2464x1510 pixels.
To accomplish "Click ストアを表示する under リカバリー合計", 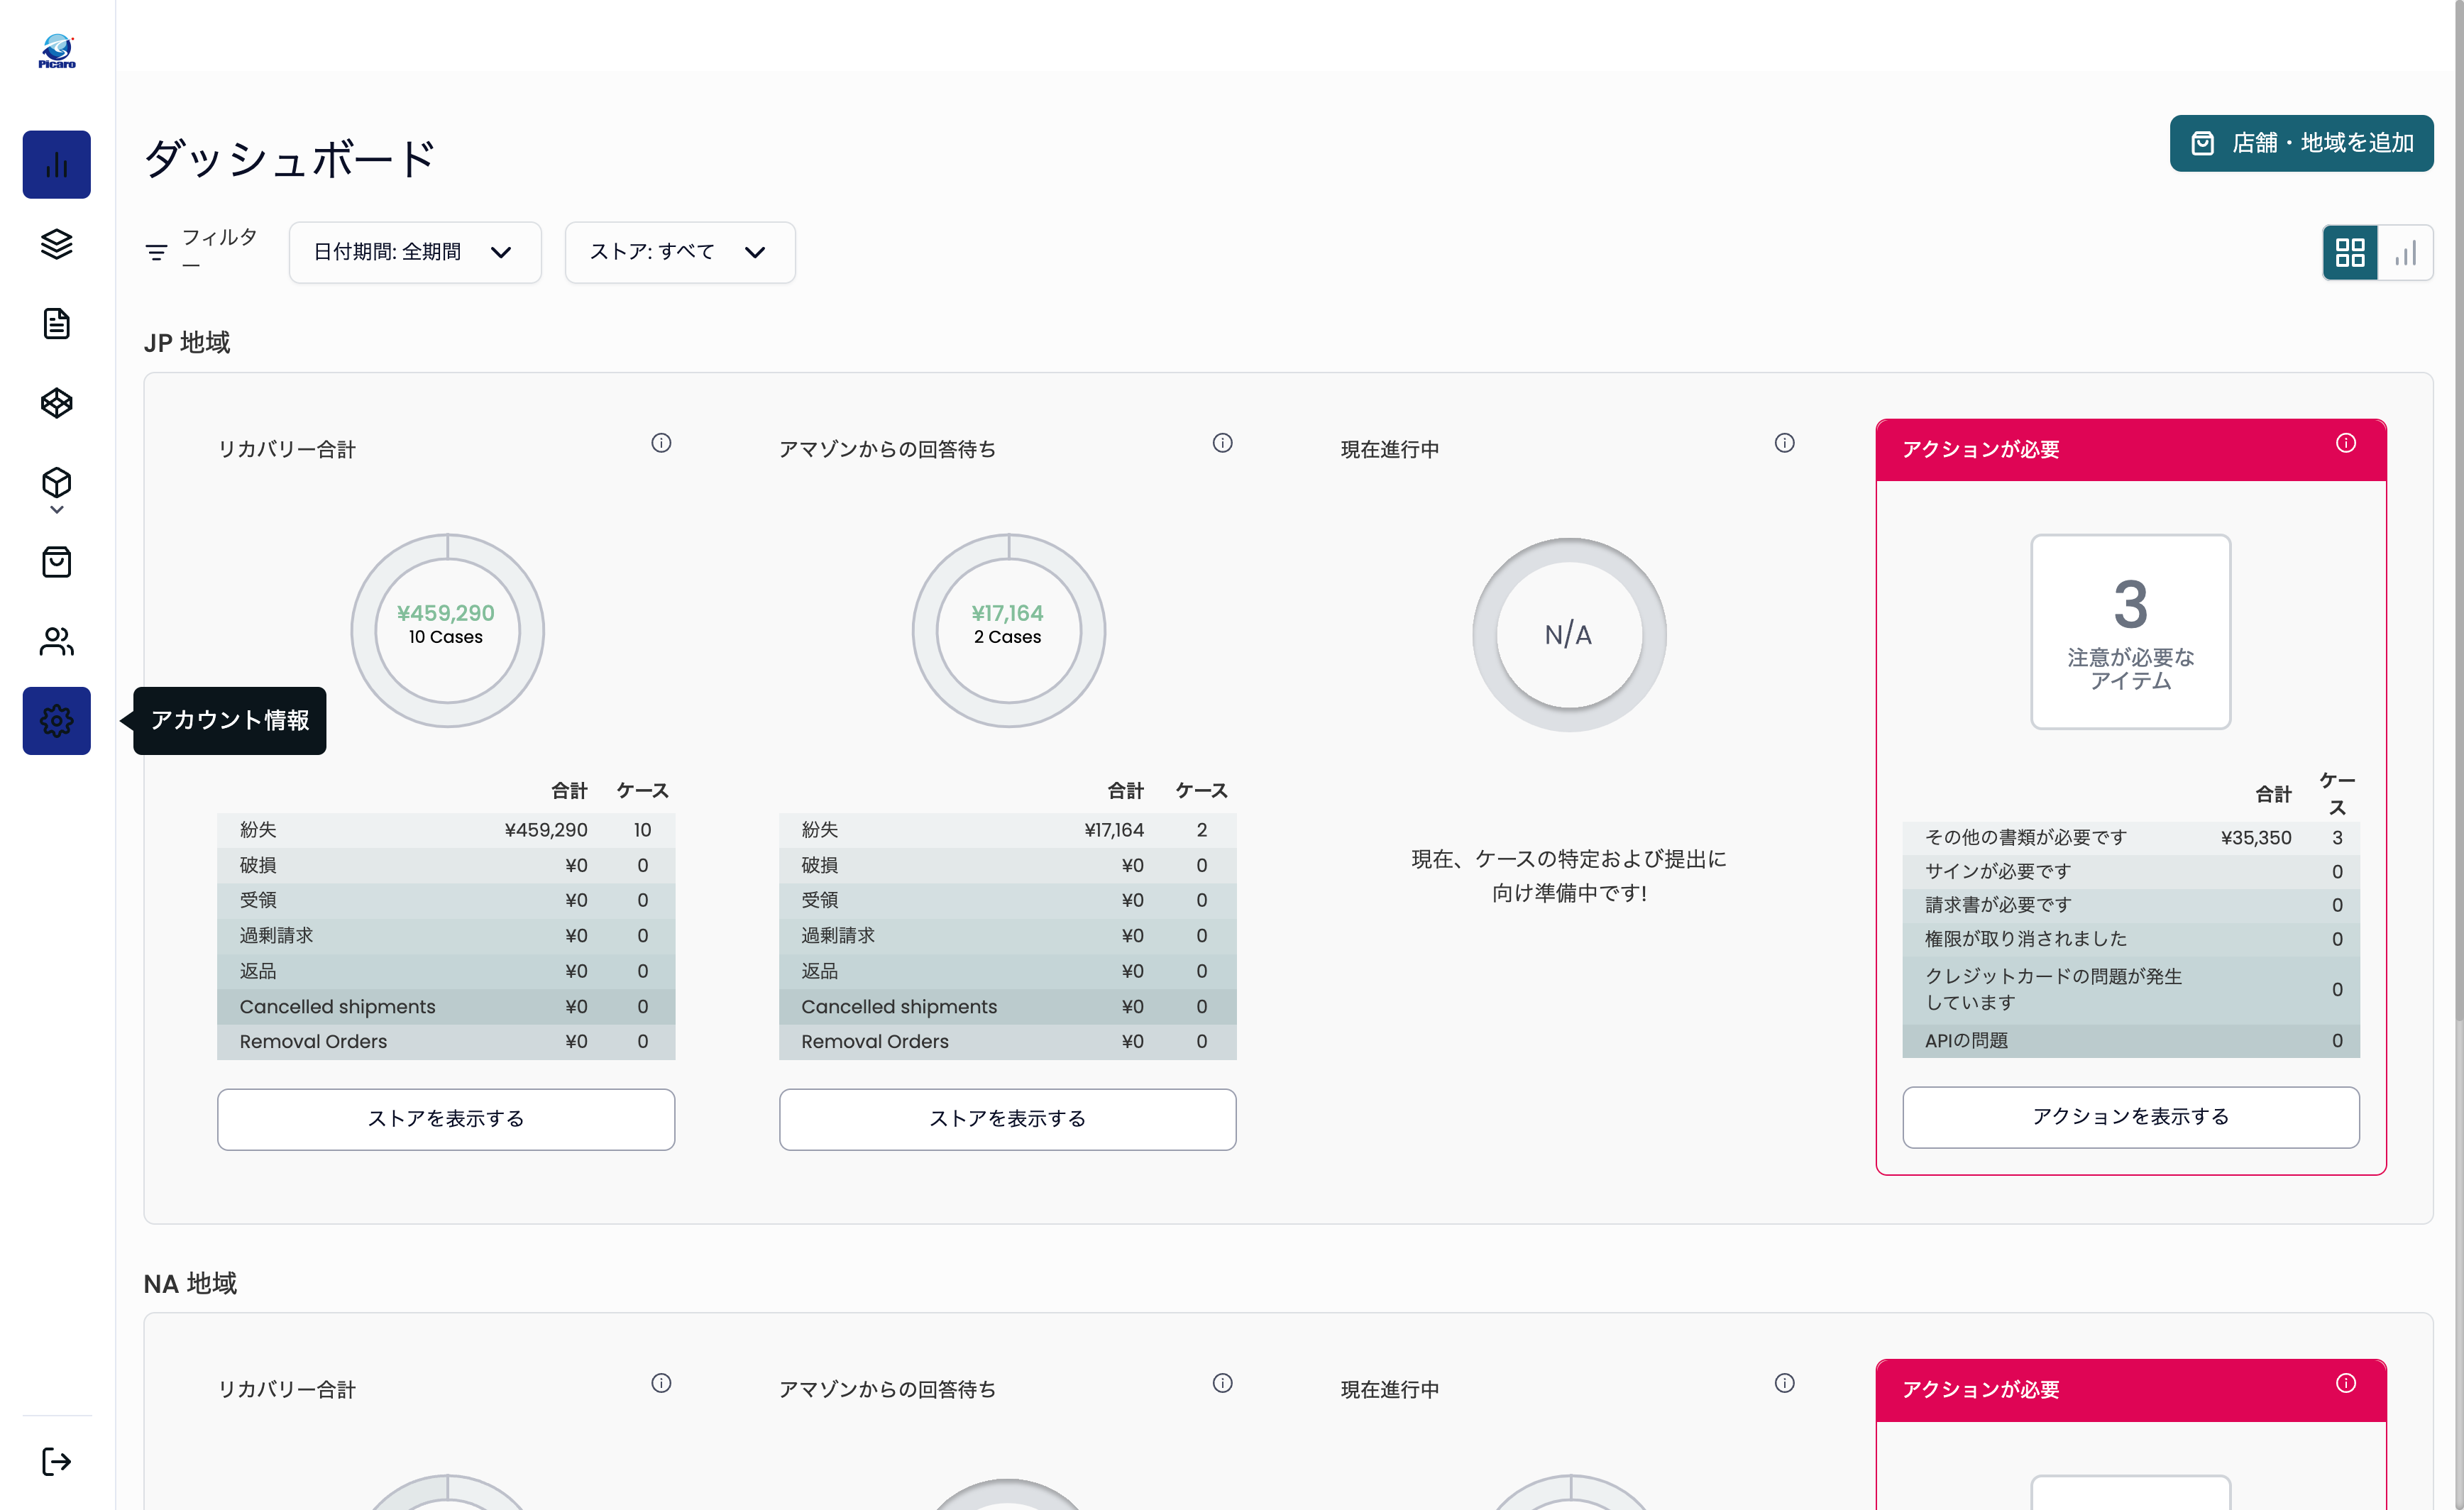I will click(446, 1118).
